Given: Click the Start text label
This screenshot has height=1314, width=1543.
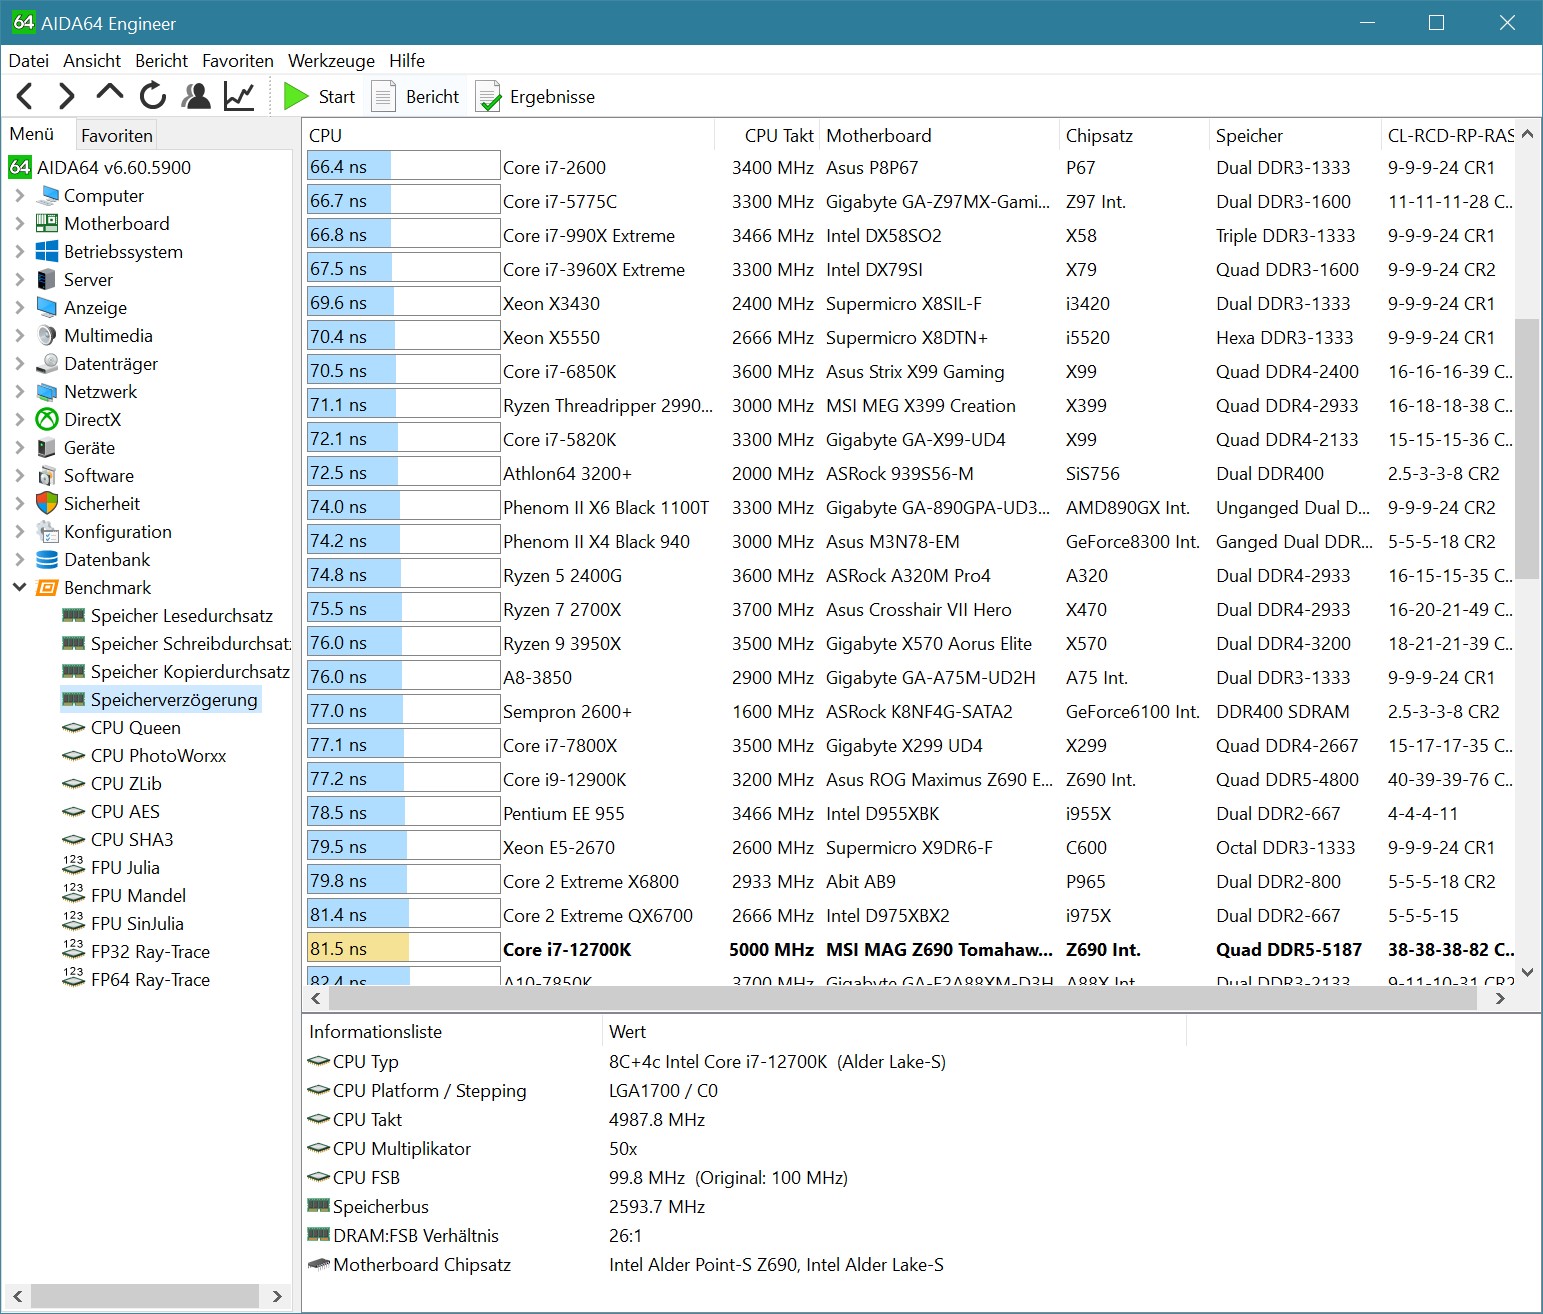Looking at the screenshot, I should (337, 97).
